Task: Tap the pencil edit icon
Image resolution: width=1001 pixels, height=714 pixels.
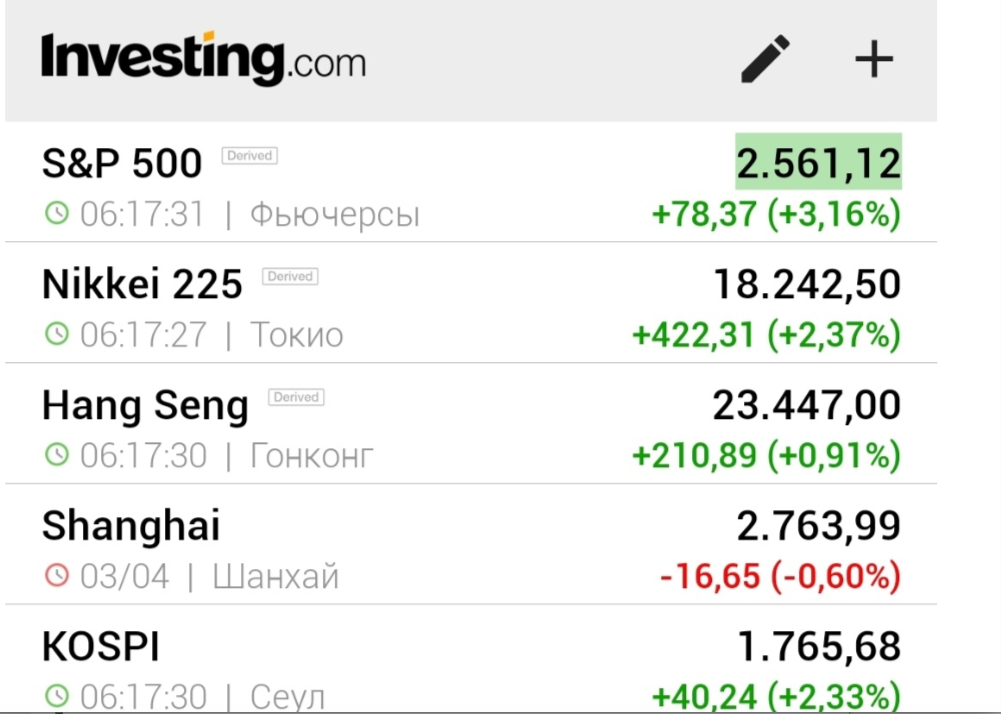Action: point(765,59)
